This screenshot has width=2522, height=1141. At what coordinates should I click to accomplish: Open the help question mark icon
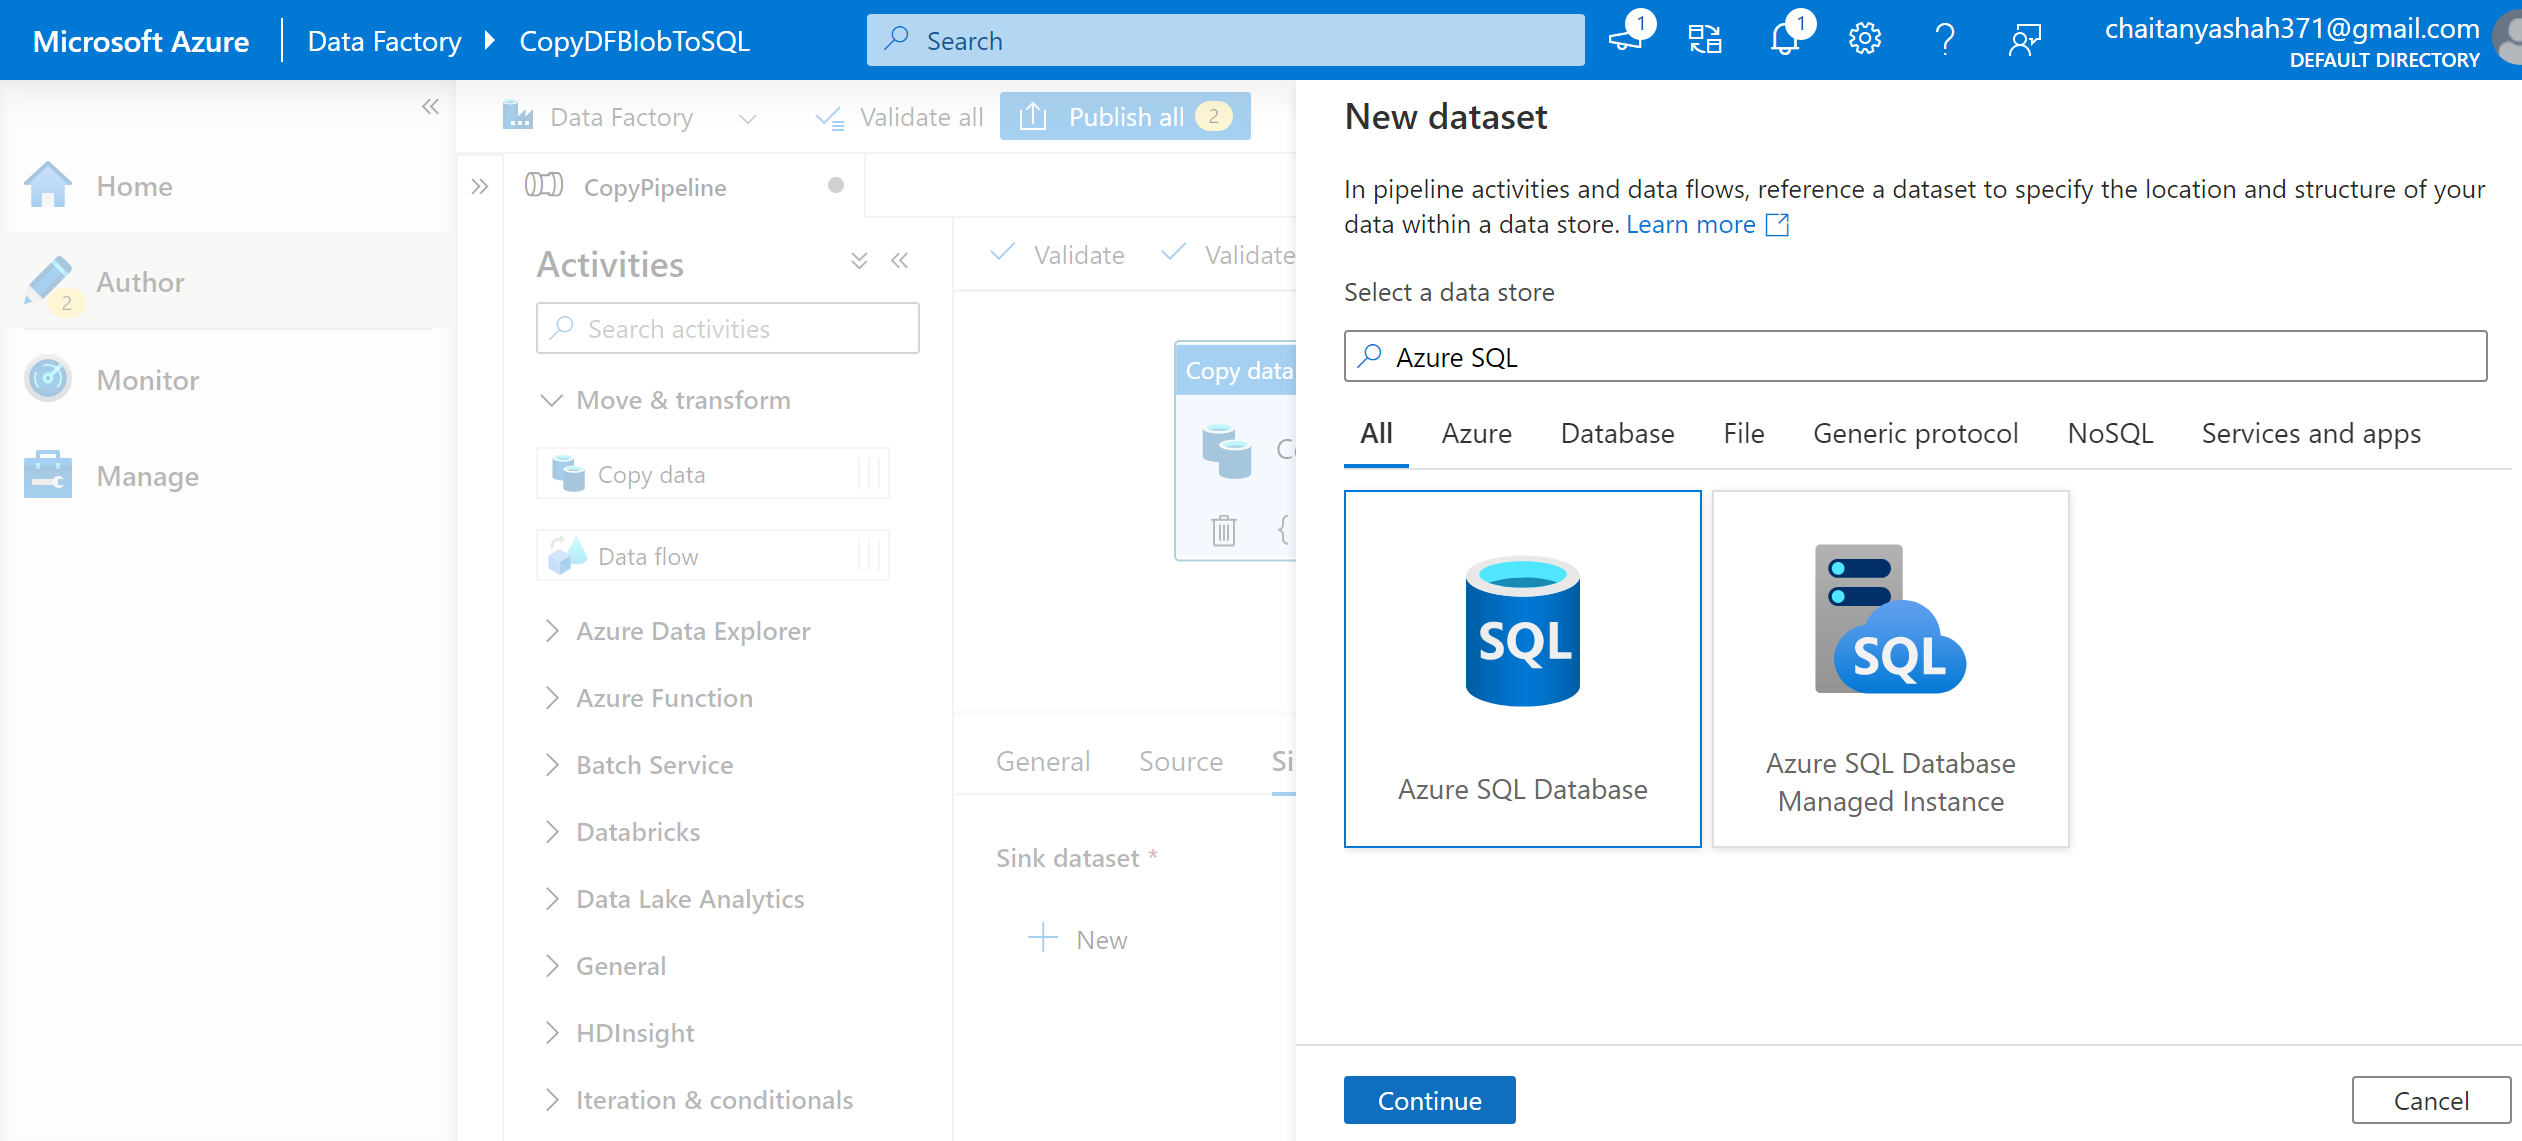coord(1945,40)
